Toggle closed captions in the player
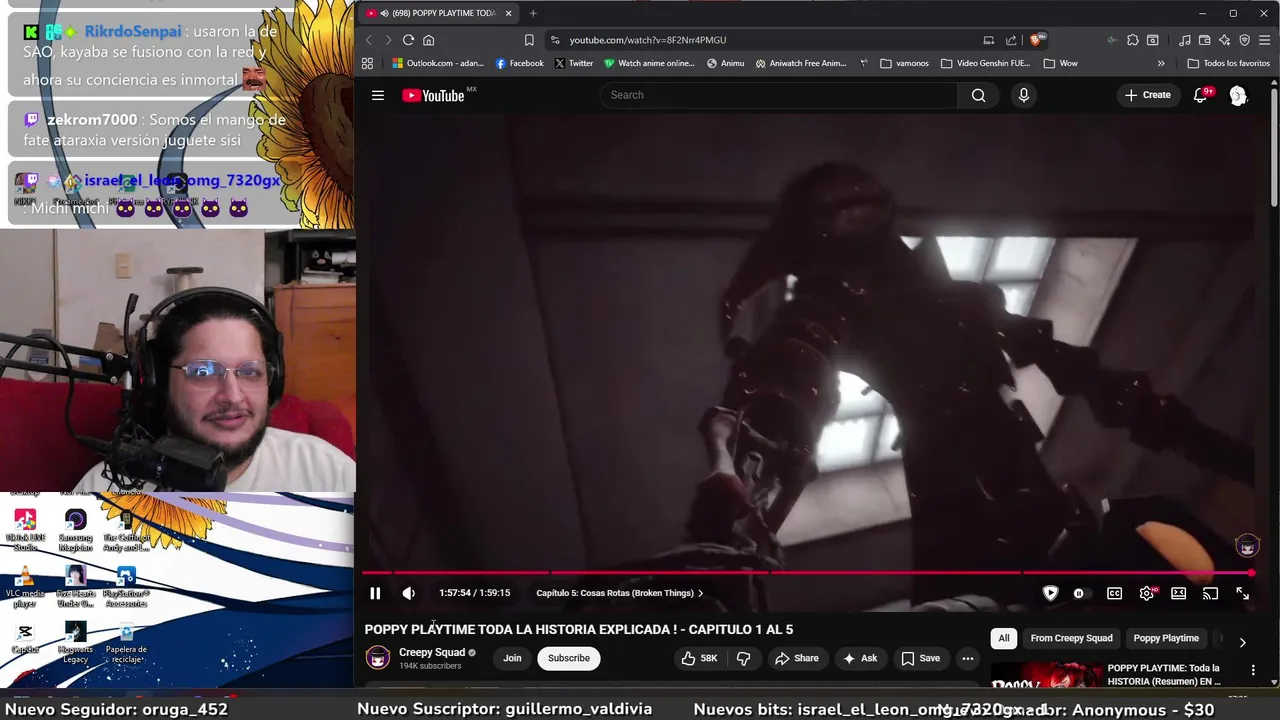 point(1114,593)
